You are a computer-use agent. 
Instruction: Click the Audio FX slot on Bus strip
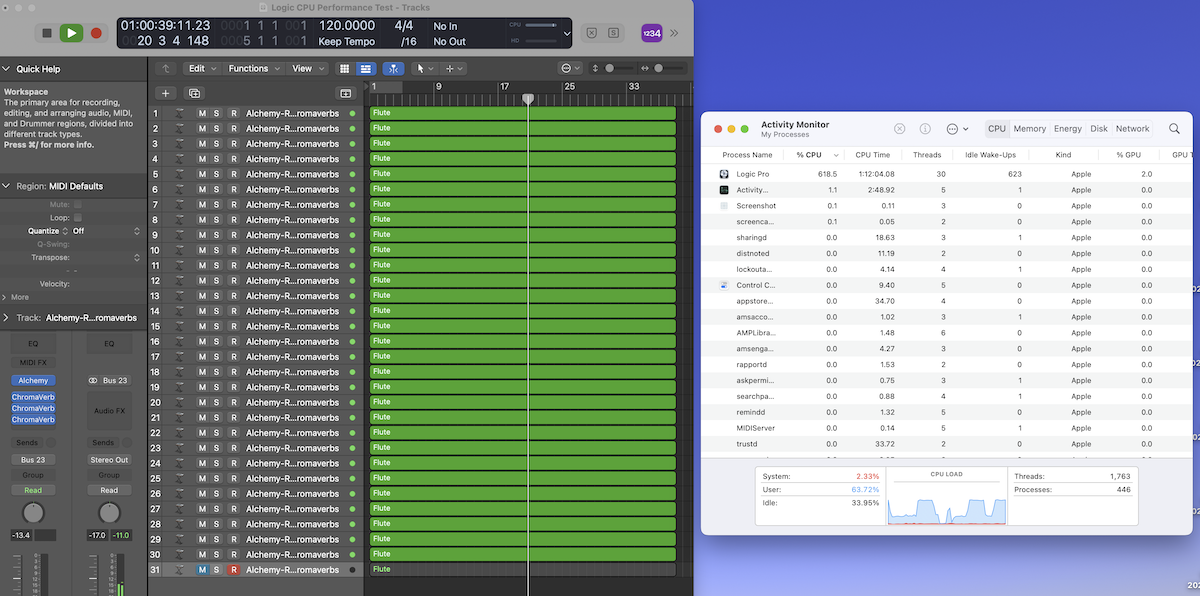(109, 411)
